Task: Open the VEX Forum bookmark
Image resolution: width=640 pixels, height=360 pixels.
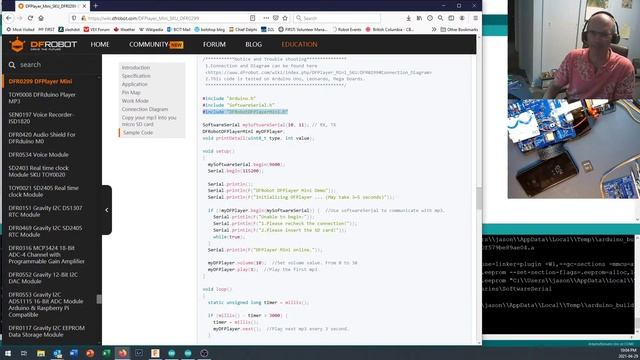Action: [x=97, y=29]
